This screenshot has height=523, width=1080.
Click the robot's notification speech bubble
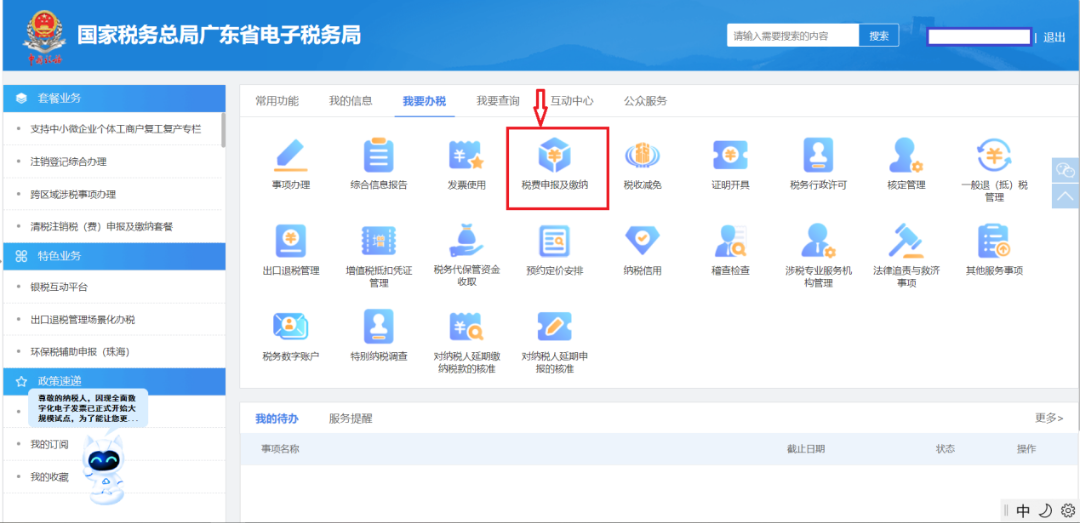click(87, 408)
